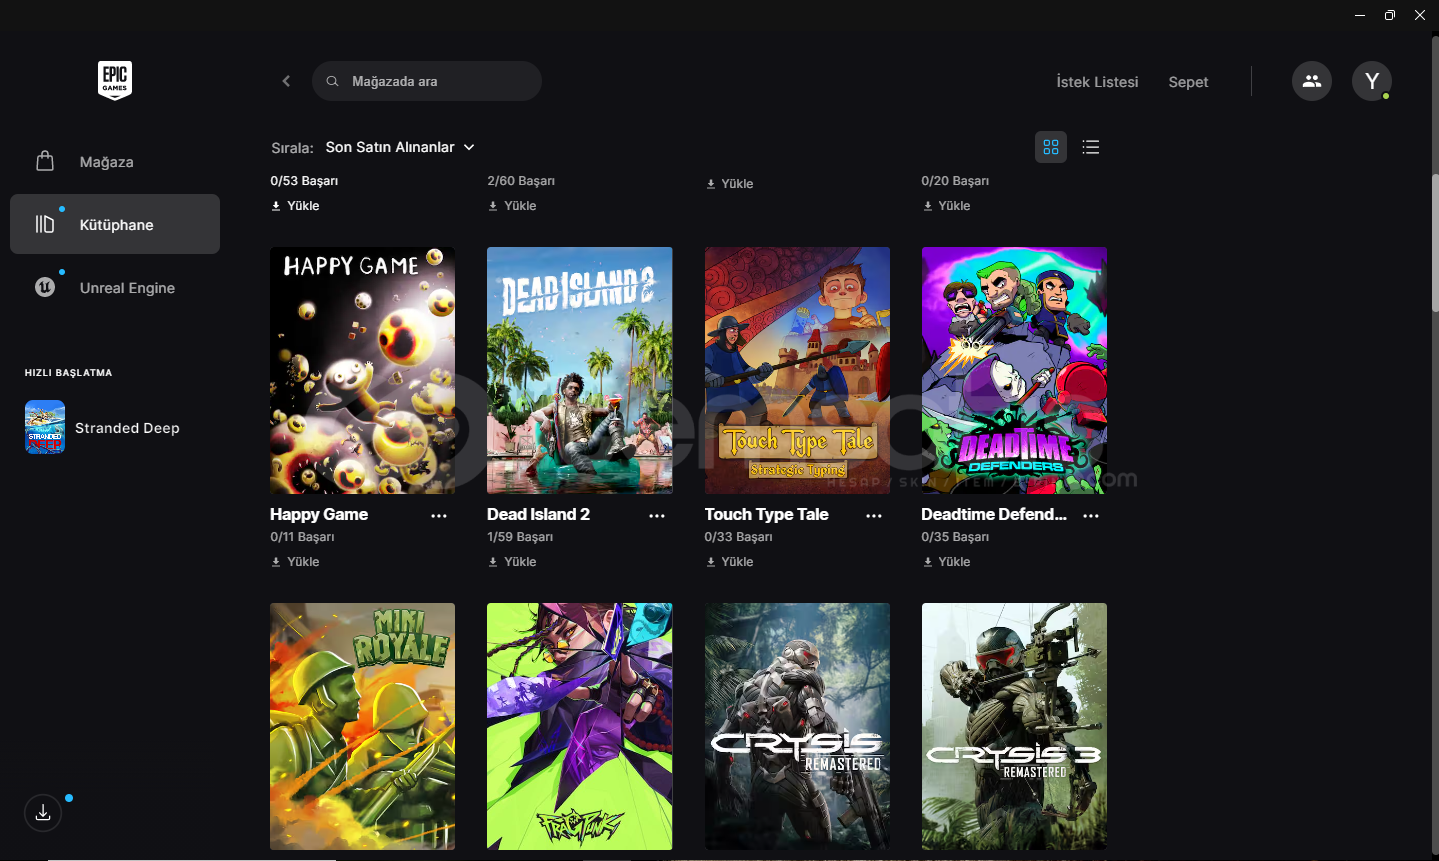Open the Crysis Remastered cover art

pos(797,726)
